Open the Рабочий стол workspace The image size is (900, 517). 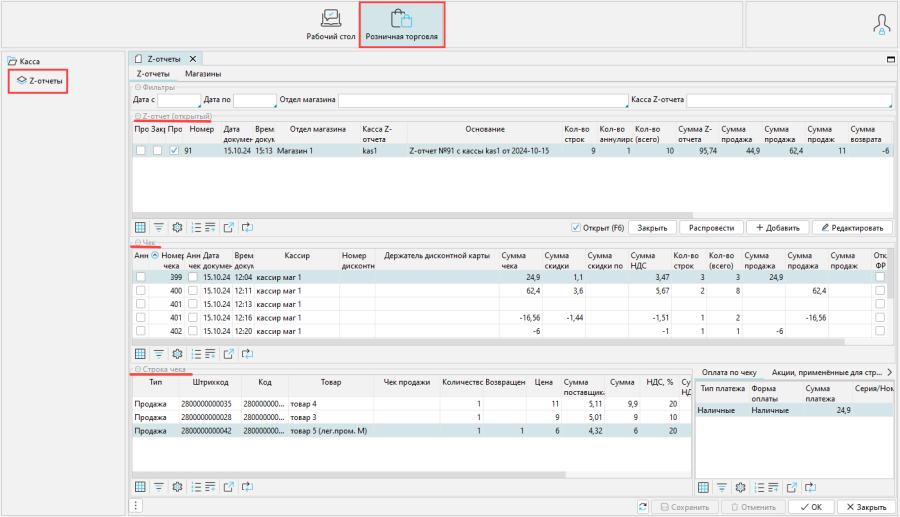point(330,24)
